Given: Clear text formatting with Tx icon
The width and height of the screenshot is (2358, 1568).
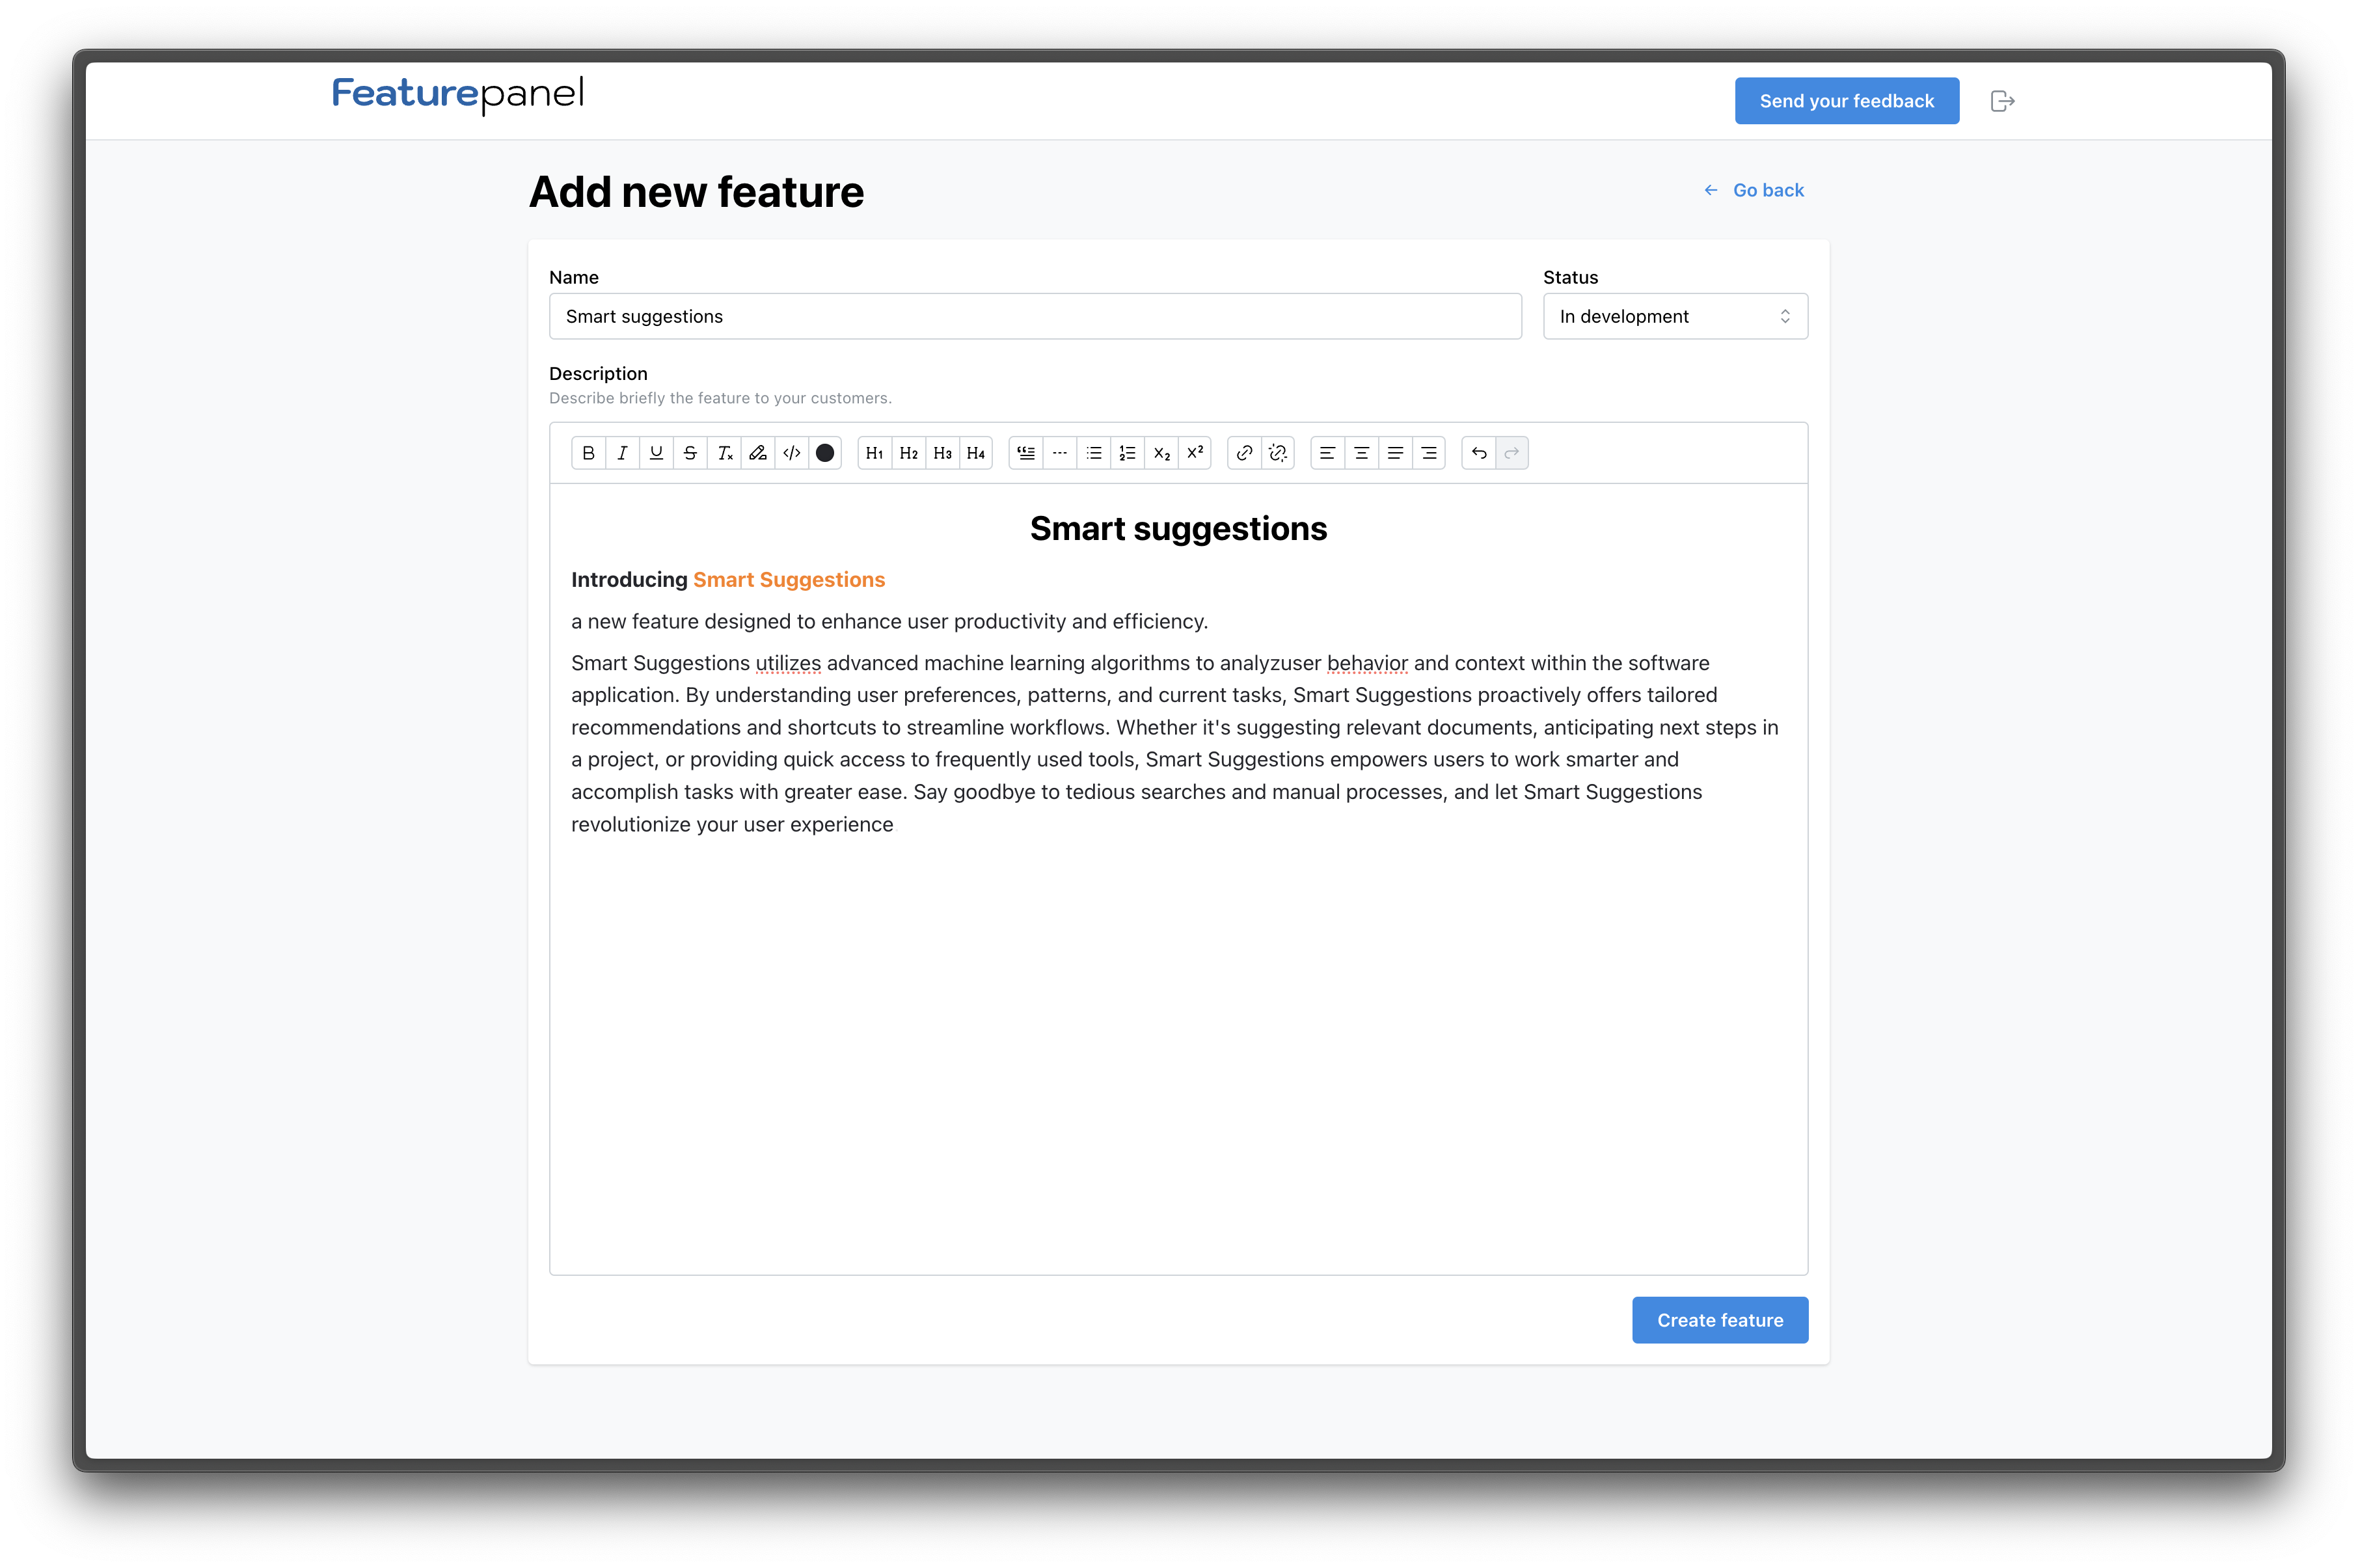Looking at the screenshot, I should (x=725, y=453).
